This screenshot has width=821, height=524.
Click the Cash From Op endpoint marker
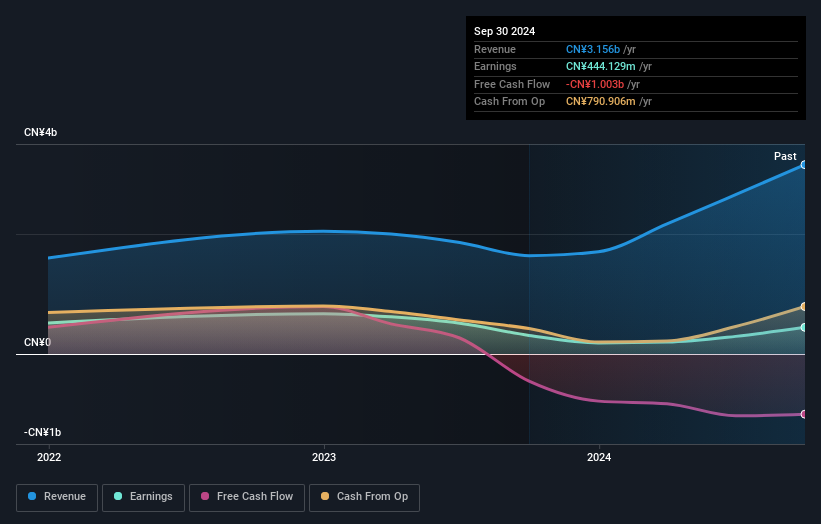tap(803, 307)
